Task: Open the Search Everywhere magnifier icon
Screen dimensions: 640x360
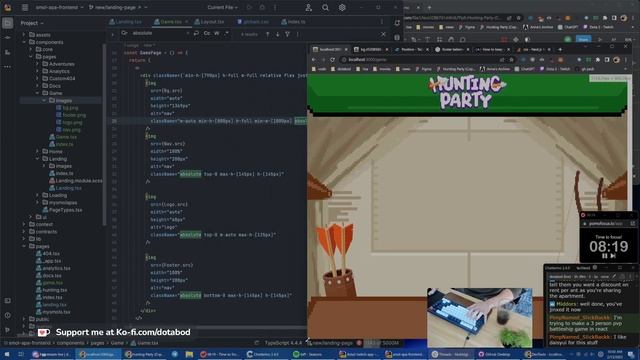Action: point(325,7)
